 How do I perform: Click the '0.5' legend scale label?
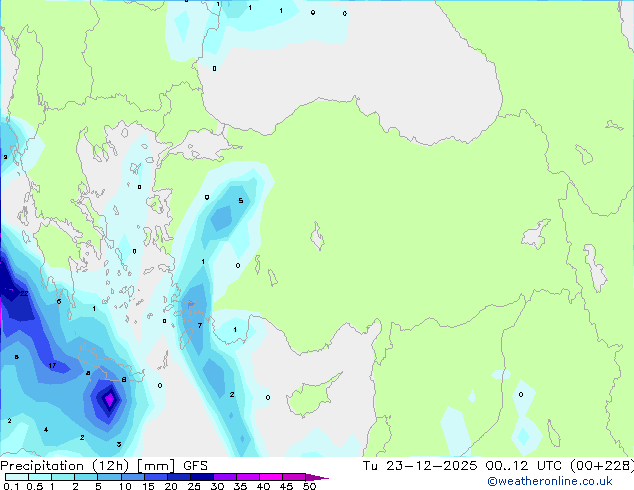(x=35, y=486)
